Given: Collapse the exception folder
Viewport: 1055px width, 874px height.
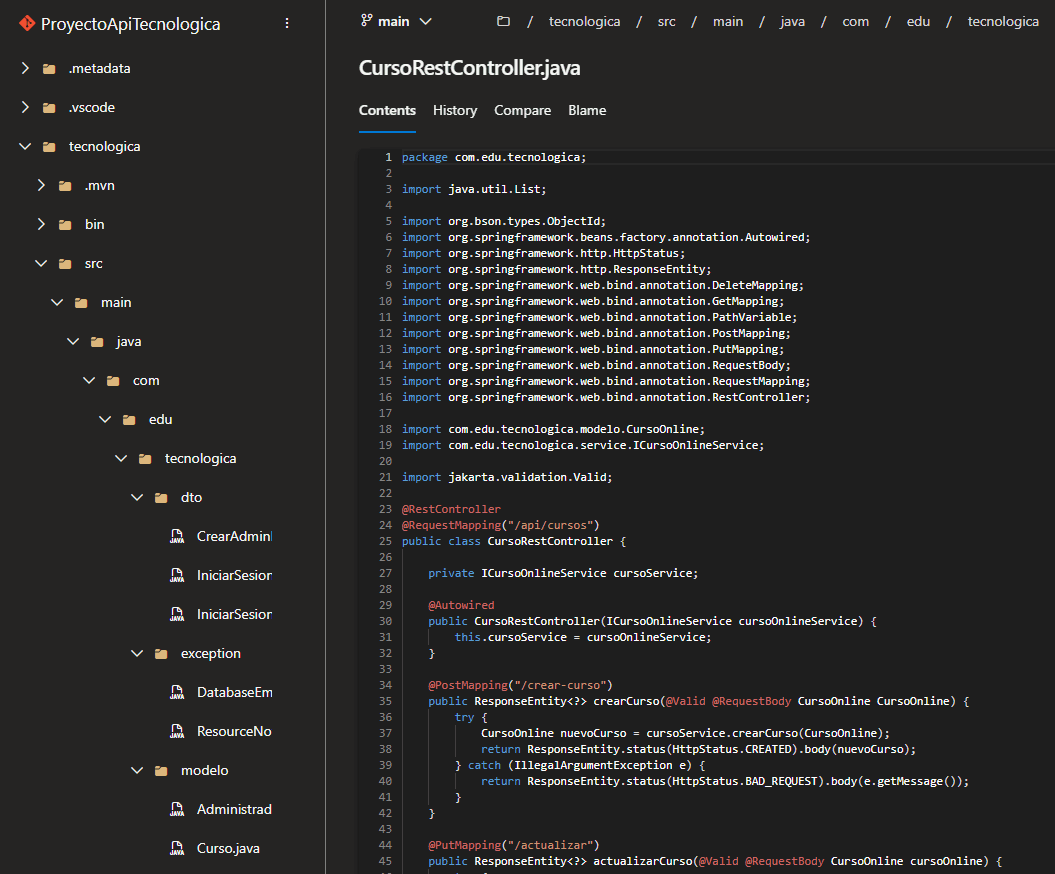Looking at the screenshot, I should coord(137,653).
